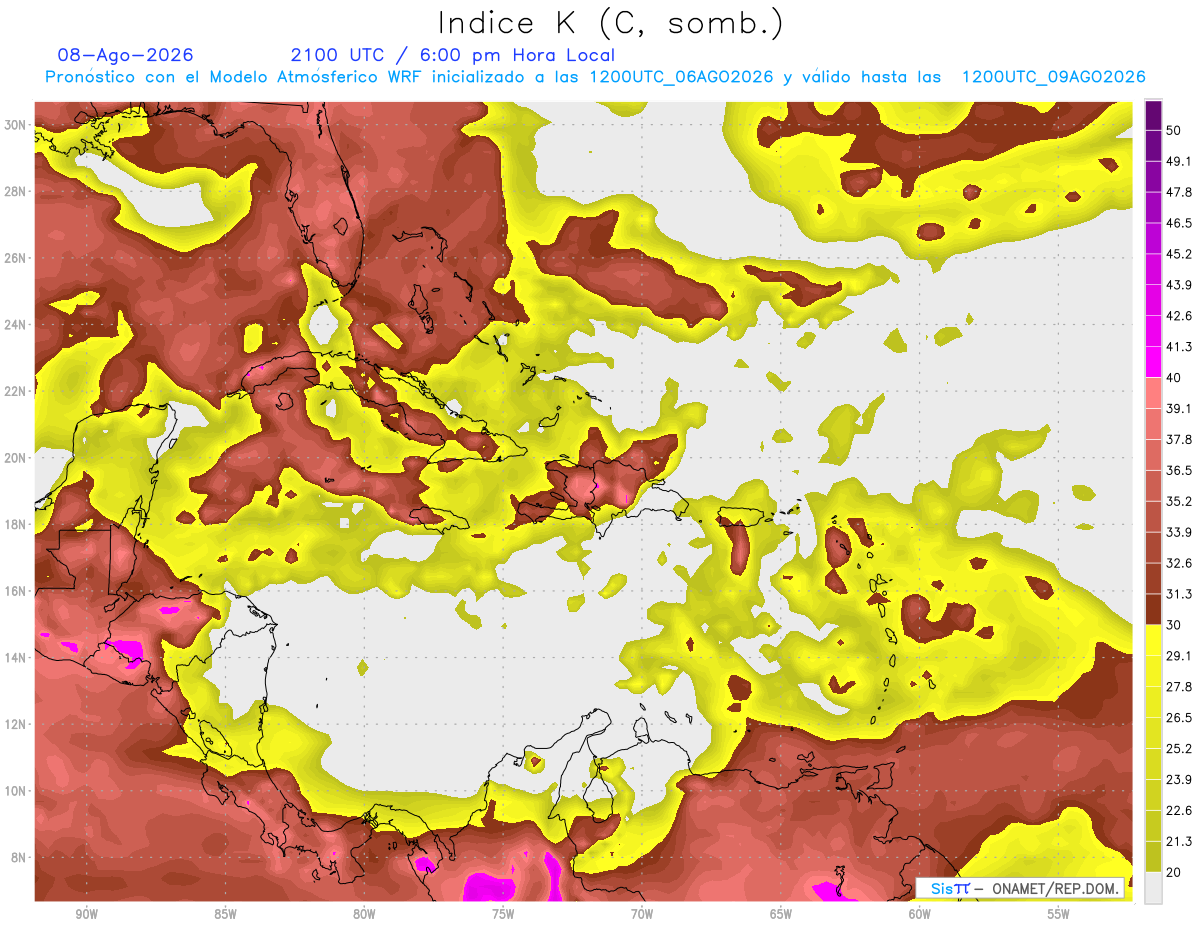Select the legend value 32.6
Image resolution: width=1200 pixels, height=927 pixels.
pyautogui.click(x=1179, y=563)
